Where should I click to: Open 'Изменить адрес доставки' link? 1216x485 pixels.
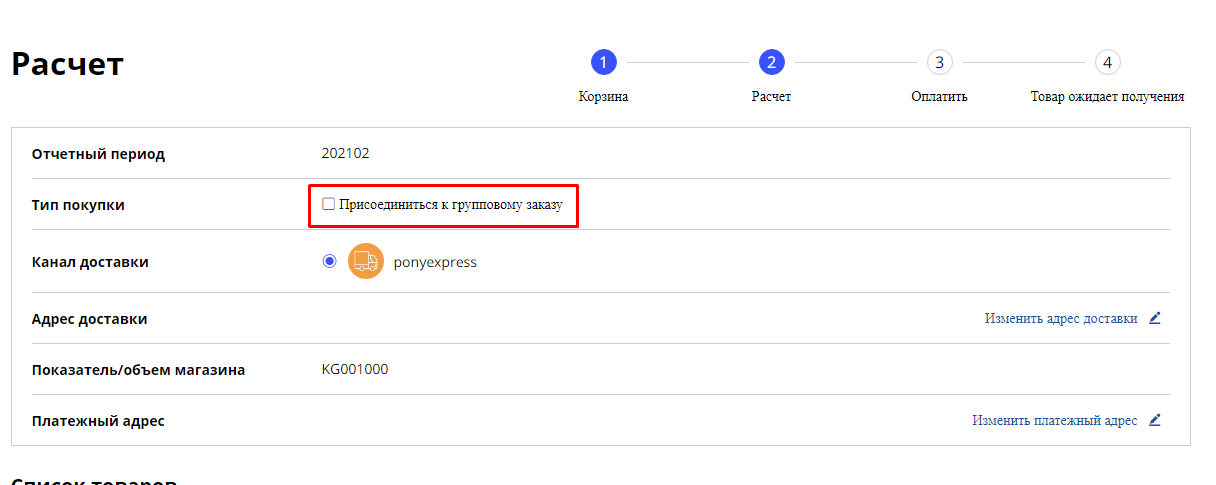click(1060, 319)
